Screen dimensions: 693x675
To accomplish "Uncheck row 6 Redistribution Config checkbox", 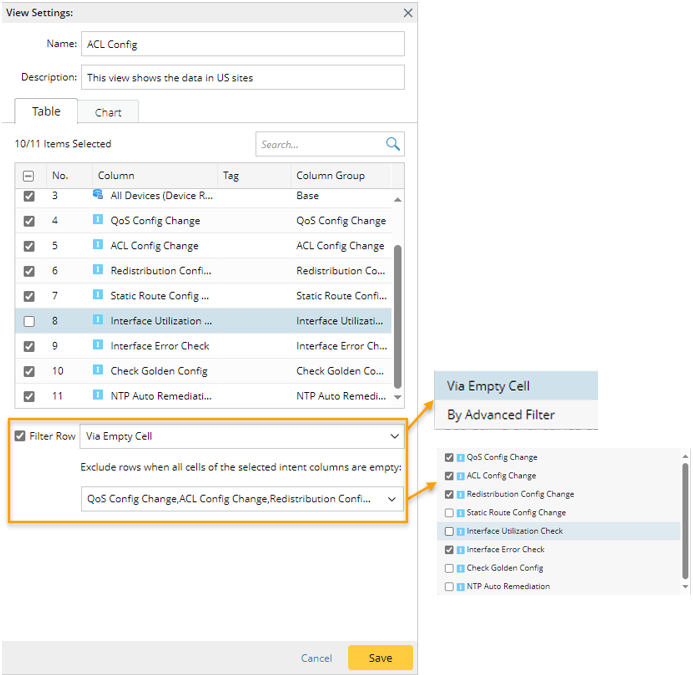I will coord(29,271).
